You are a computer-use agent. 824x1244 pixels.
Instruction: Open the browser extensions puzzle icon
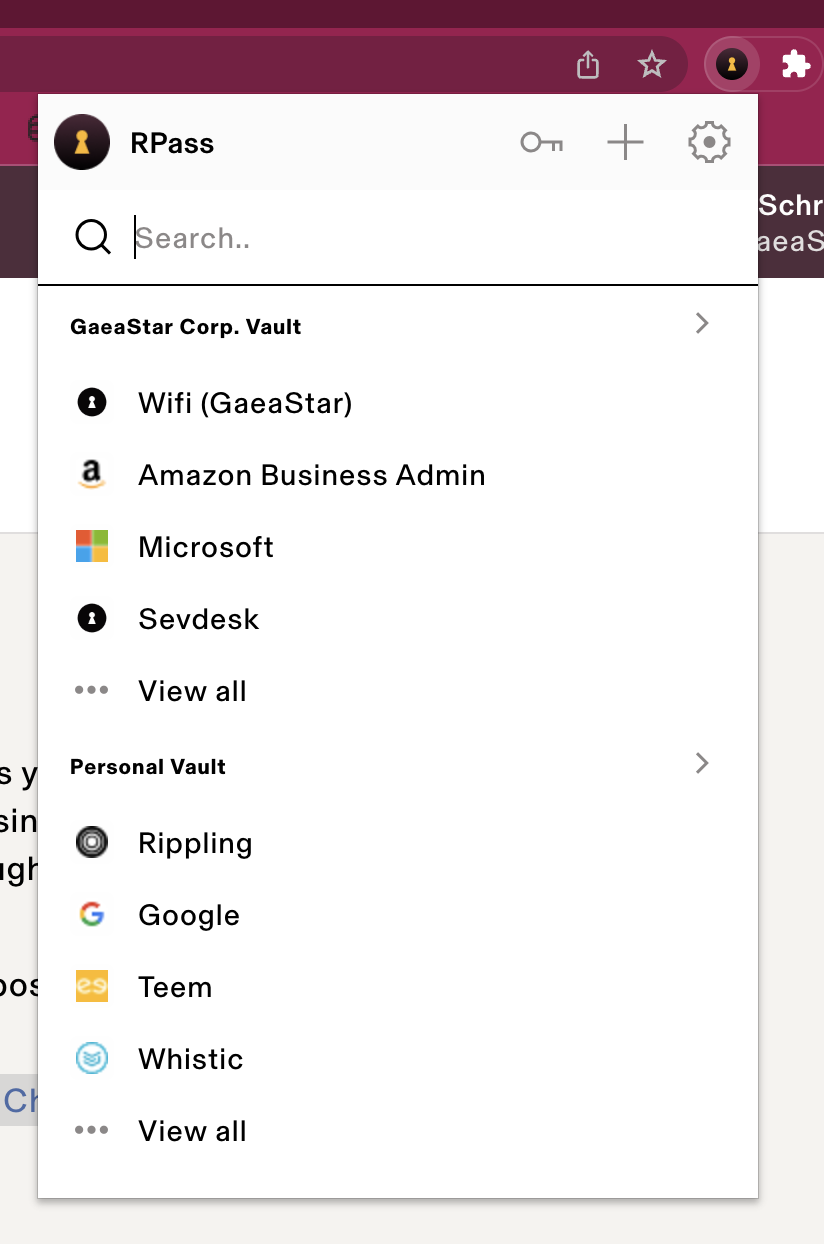click(795, 66)
